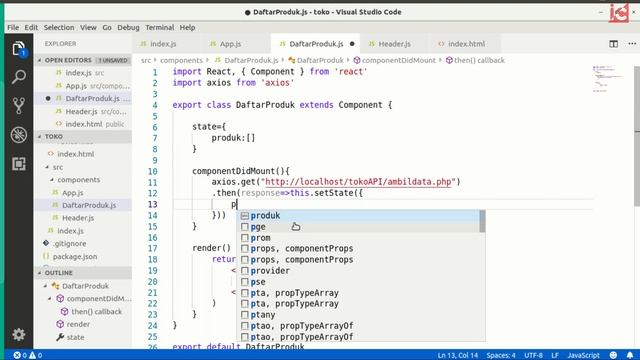Open the Search view in activity bar
Screen dimensions: 640x360
tap(19, 77)
